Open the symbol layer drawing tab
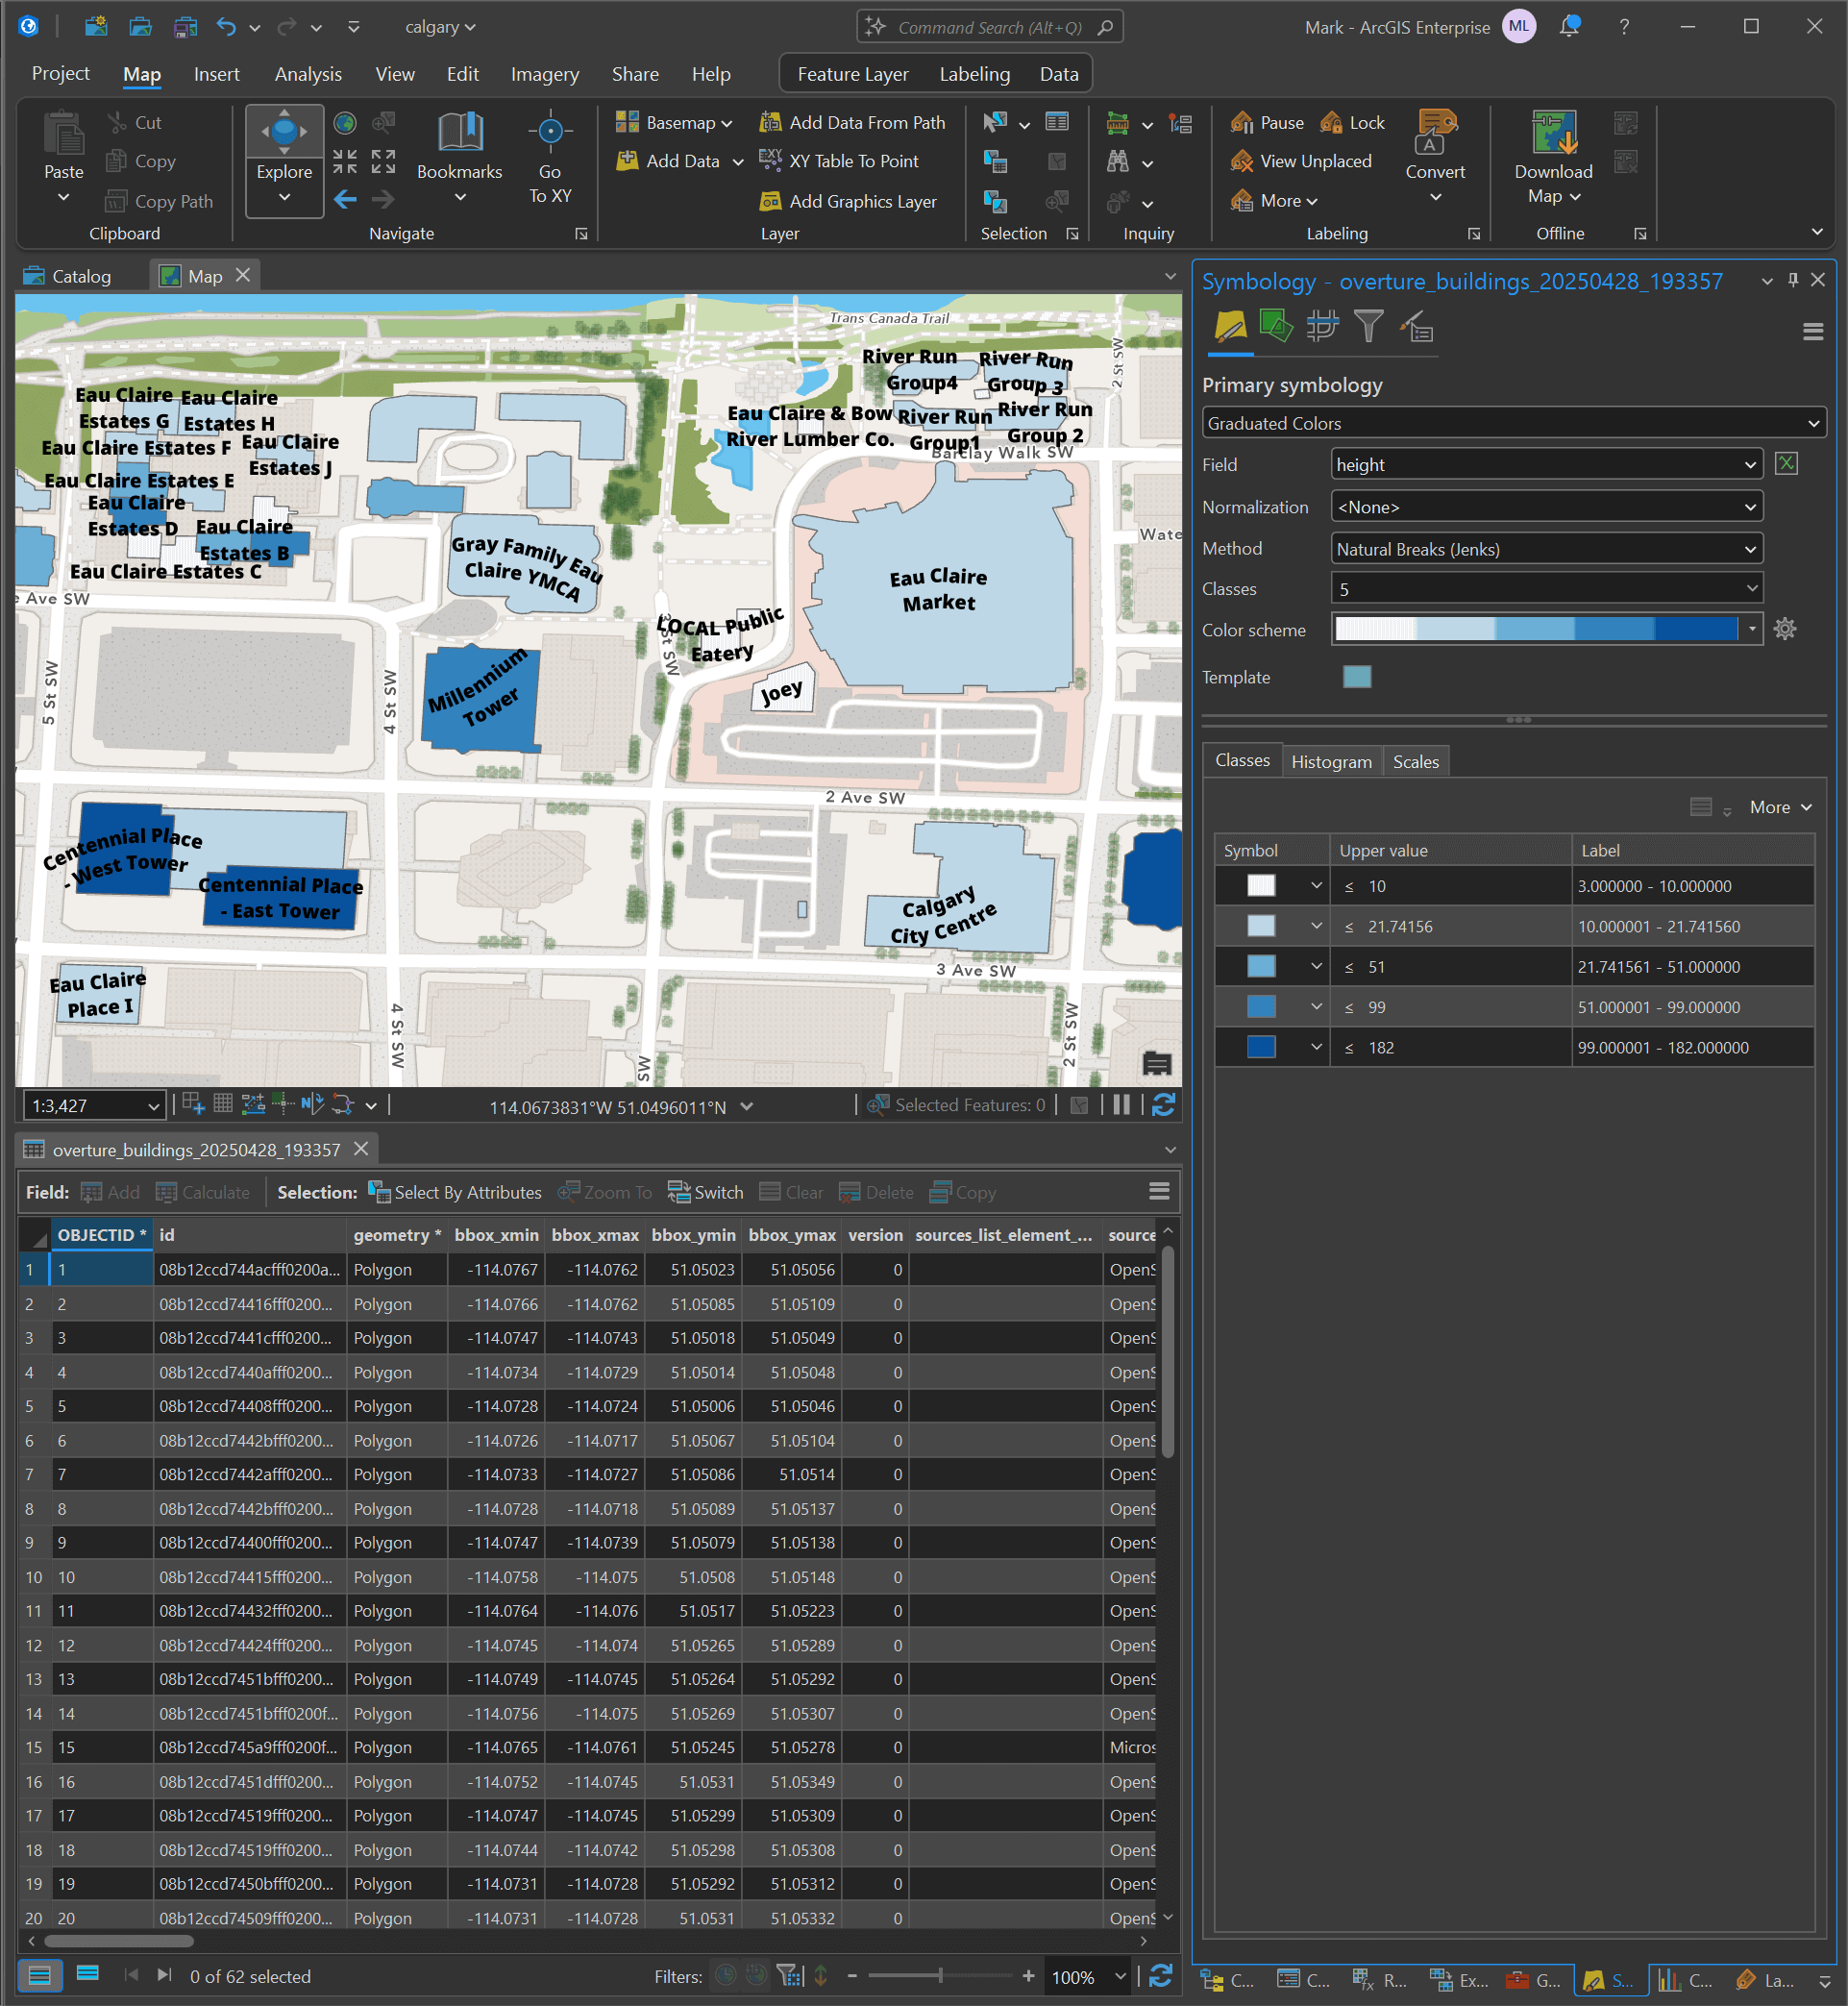The height and width of the screenshot is (2006, 1848). click(x=1322, y=326)
